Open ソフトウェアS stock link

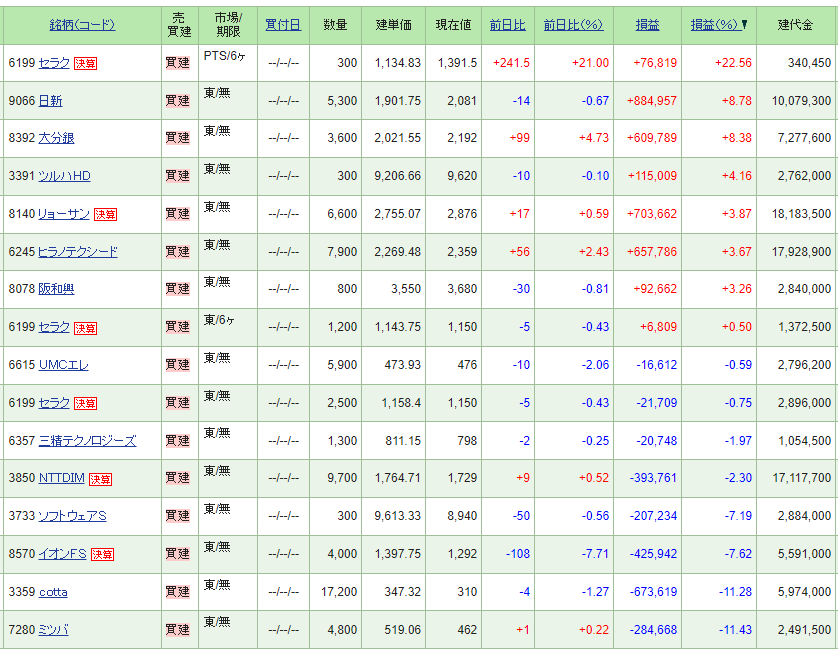pyautogui.click(x=72, y=516)
